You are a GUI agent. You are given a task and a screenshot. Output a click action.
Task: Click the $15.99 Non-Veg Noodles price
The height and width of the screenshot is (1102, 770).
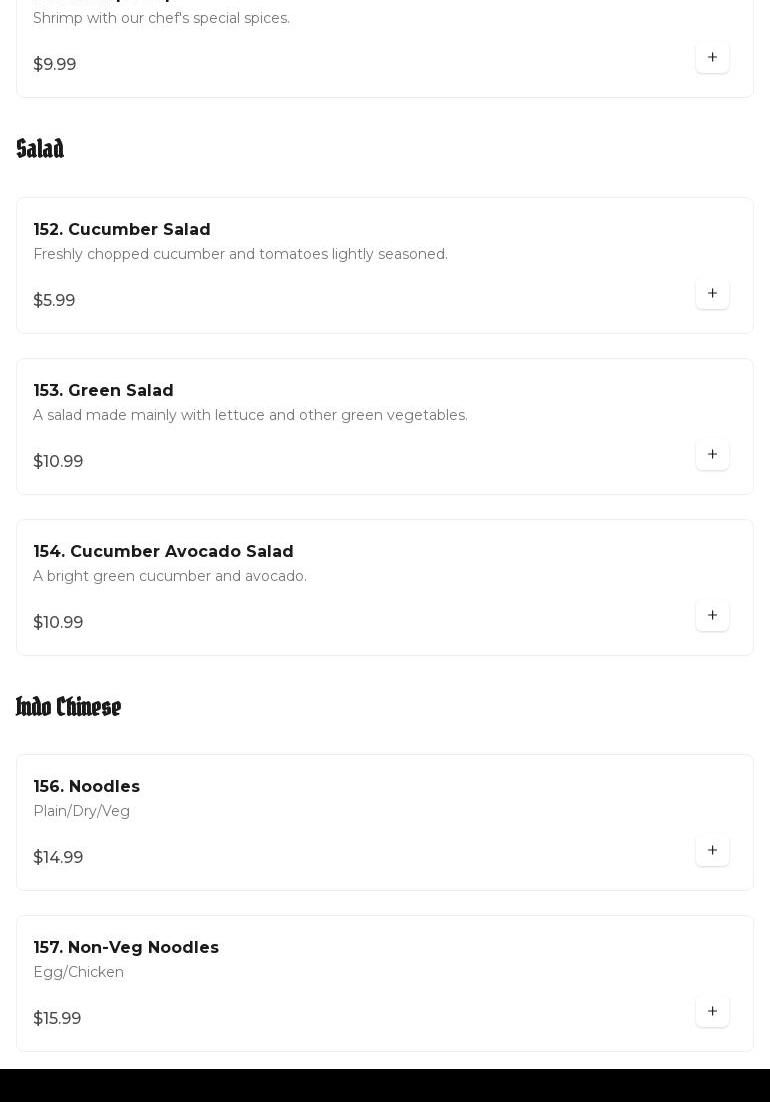57,1019
